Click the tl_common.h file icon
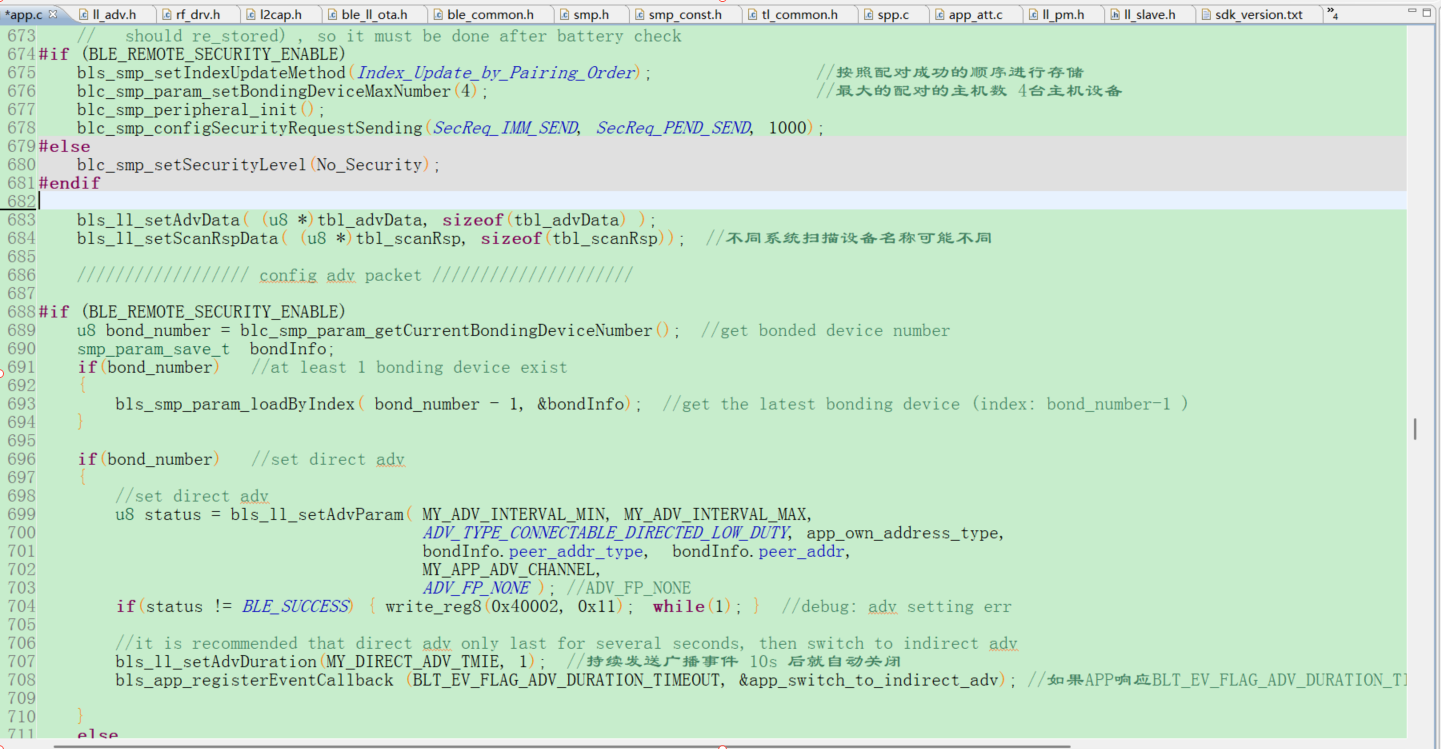This screenshot has width=1441, height=749. [x=752, y=15]
